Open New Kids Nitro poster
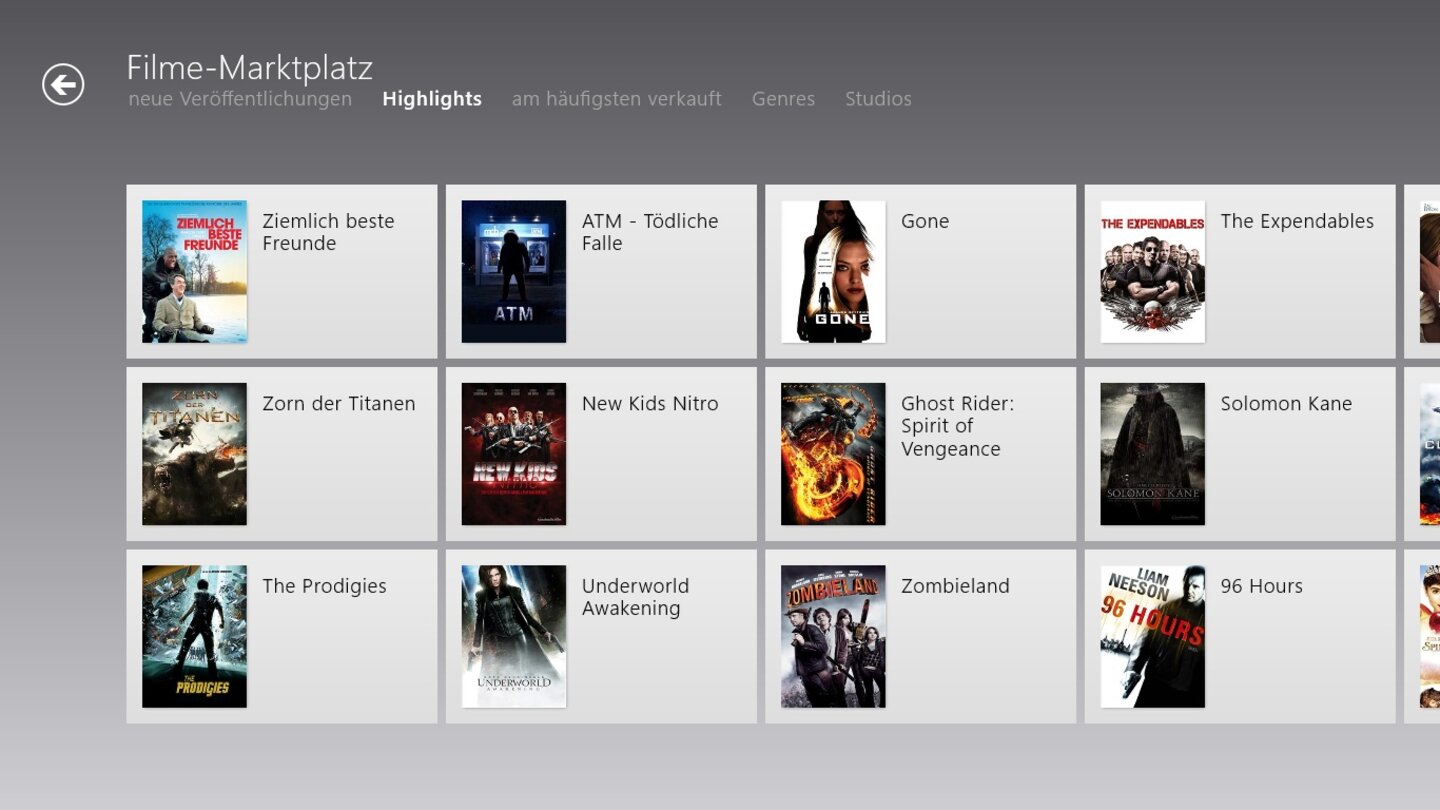The width and height of the screenshot is (1440, 810). (514, 454)
